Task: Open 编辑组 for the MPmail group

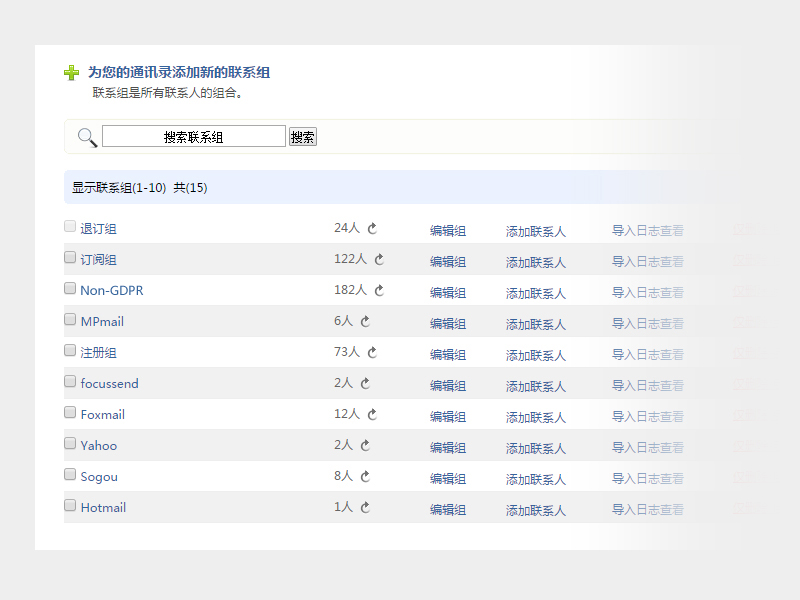Action: (x=447, y=324)
